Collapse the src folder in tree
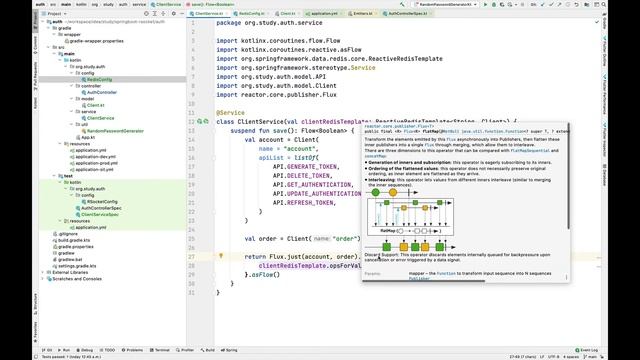640x360 pixels. pyautogui.click(x=49, y=47)
